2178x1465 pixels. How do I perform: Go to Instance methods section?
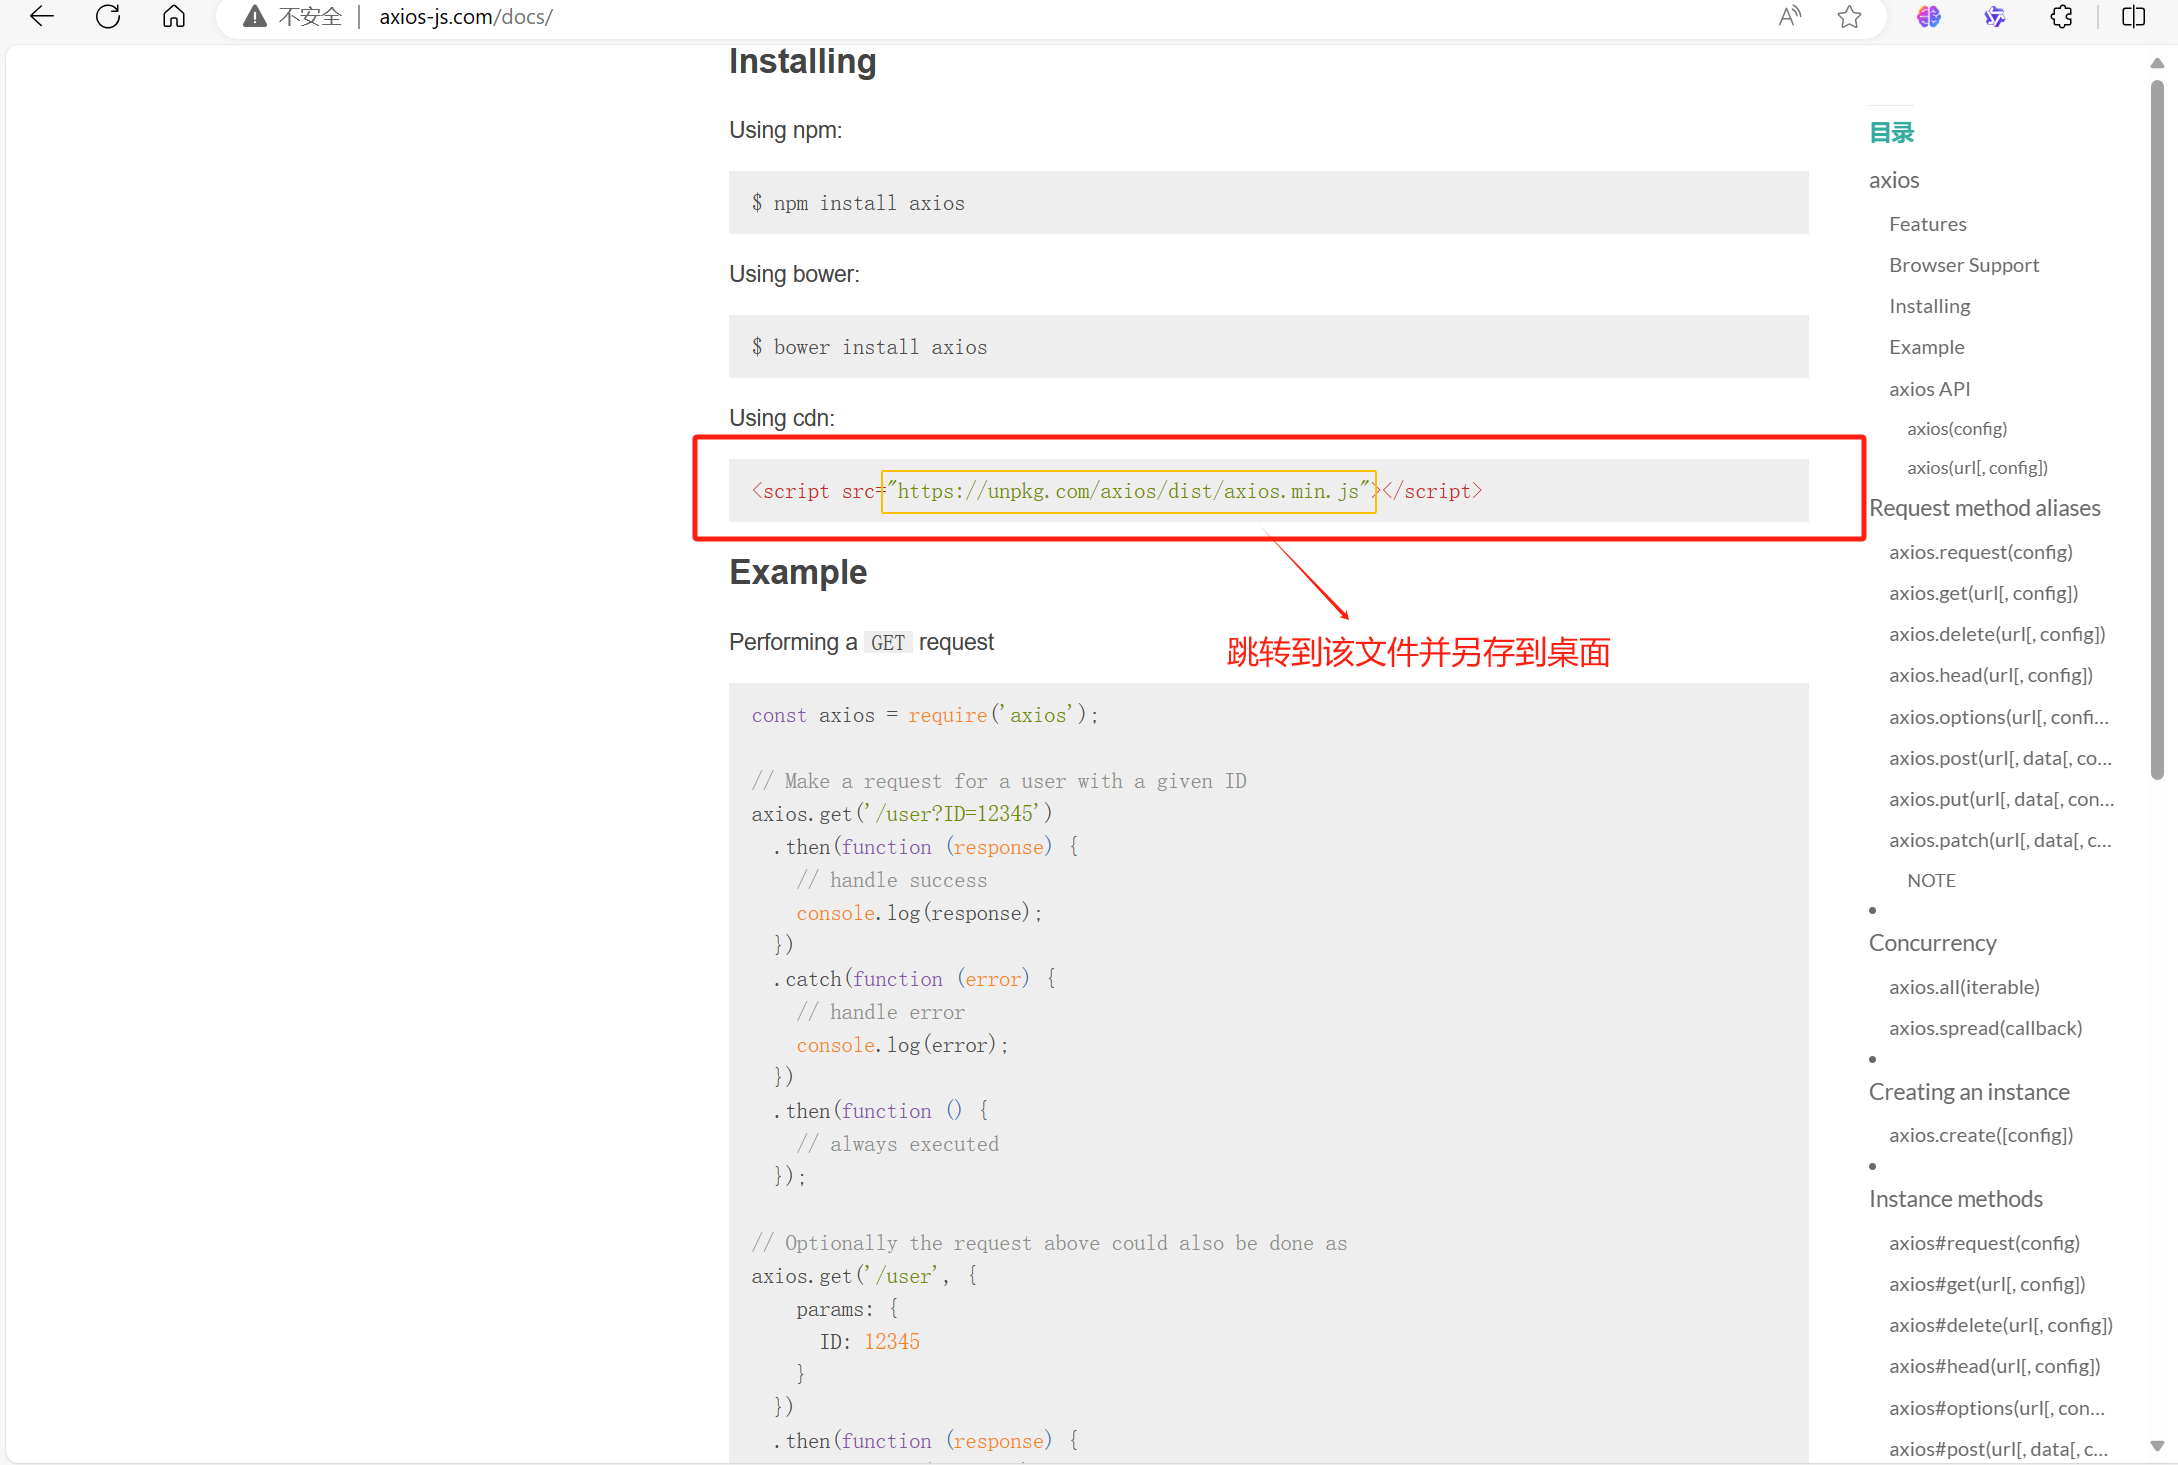(1955, 1199)
